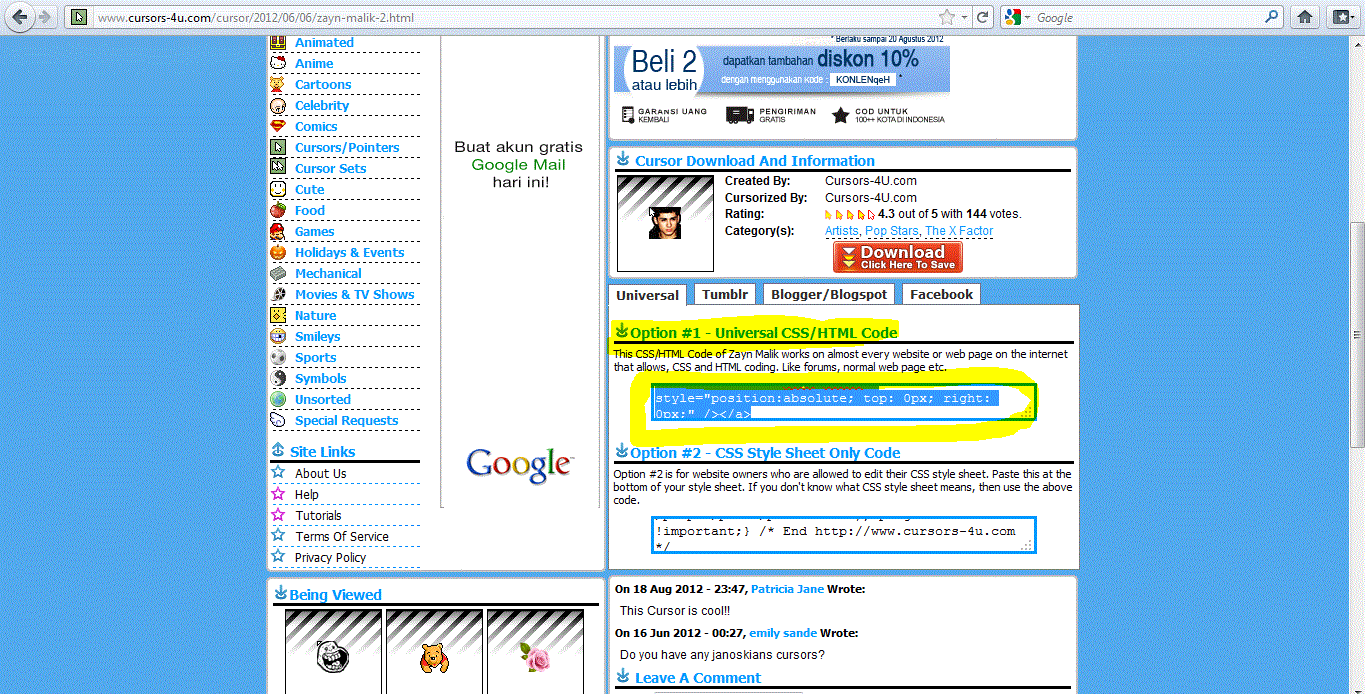The height and width of the screenshot is (694, 1365).
Task: Open the Animated category link
Action: [x=324, y=42]
